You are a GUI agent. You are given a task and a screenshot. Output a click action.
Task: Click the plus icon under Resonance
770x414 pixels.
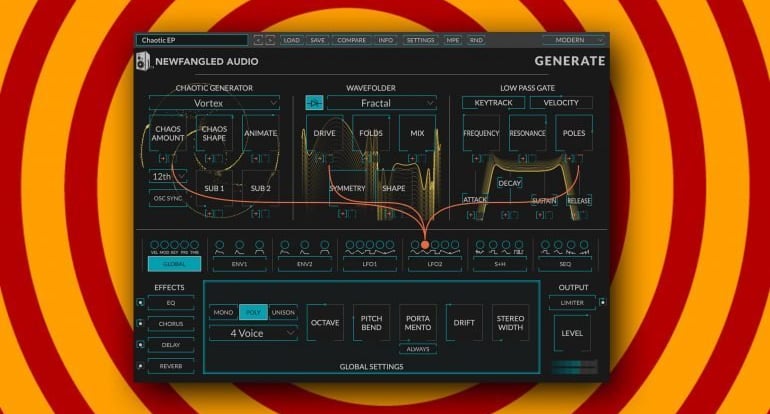point(522,158)
